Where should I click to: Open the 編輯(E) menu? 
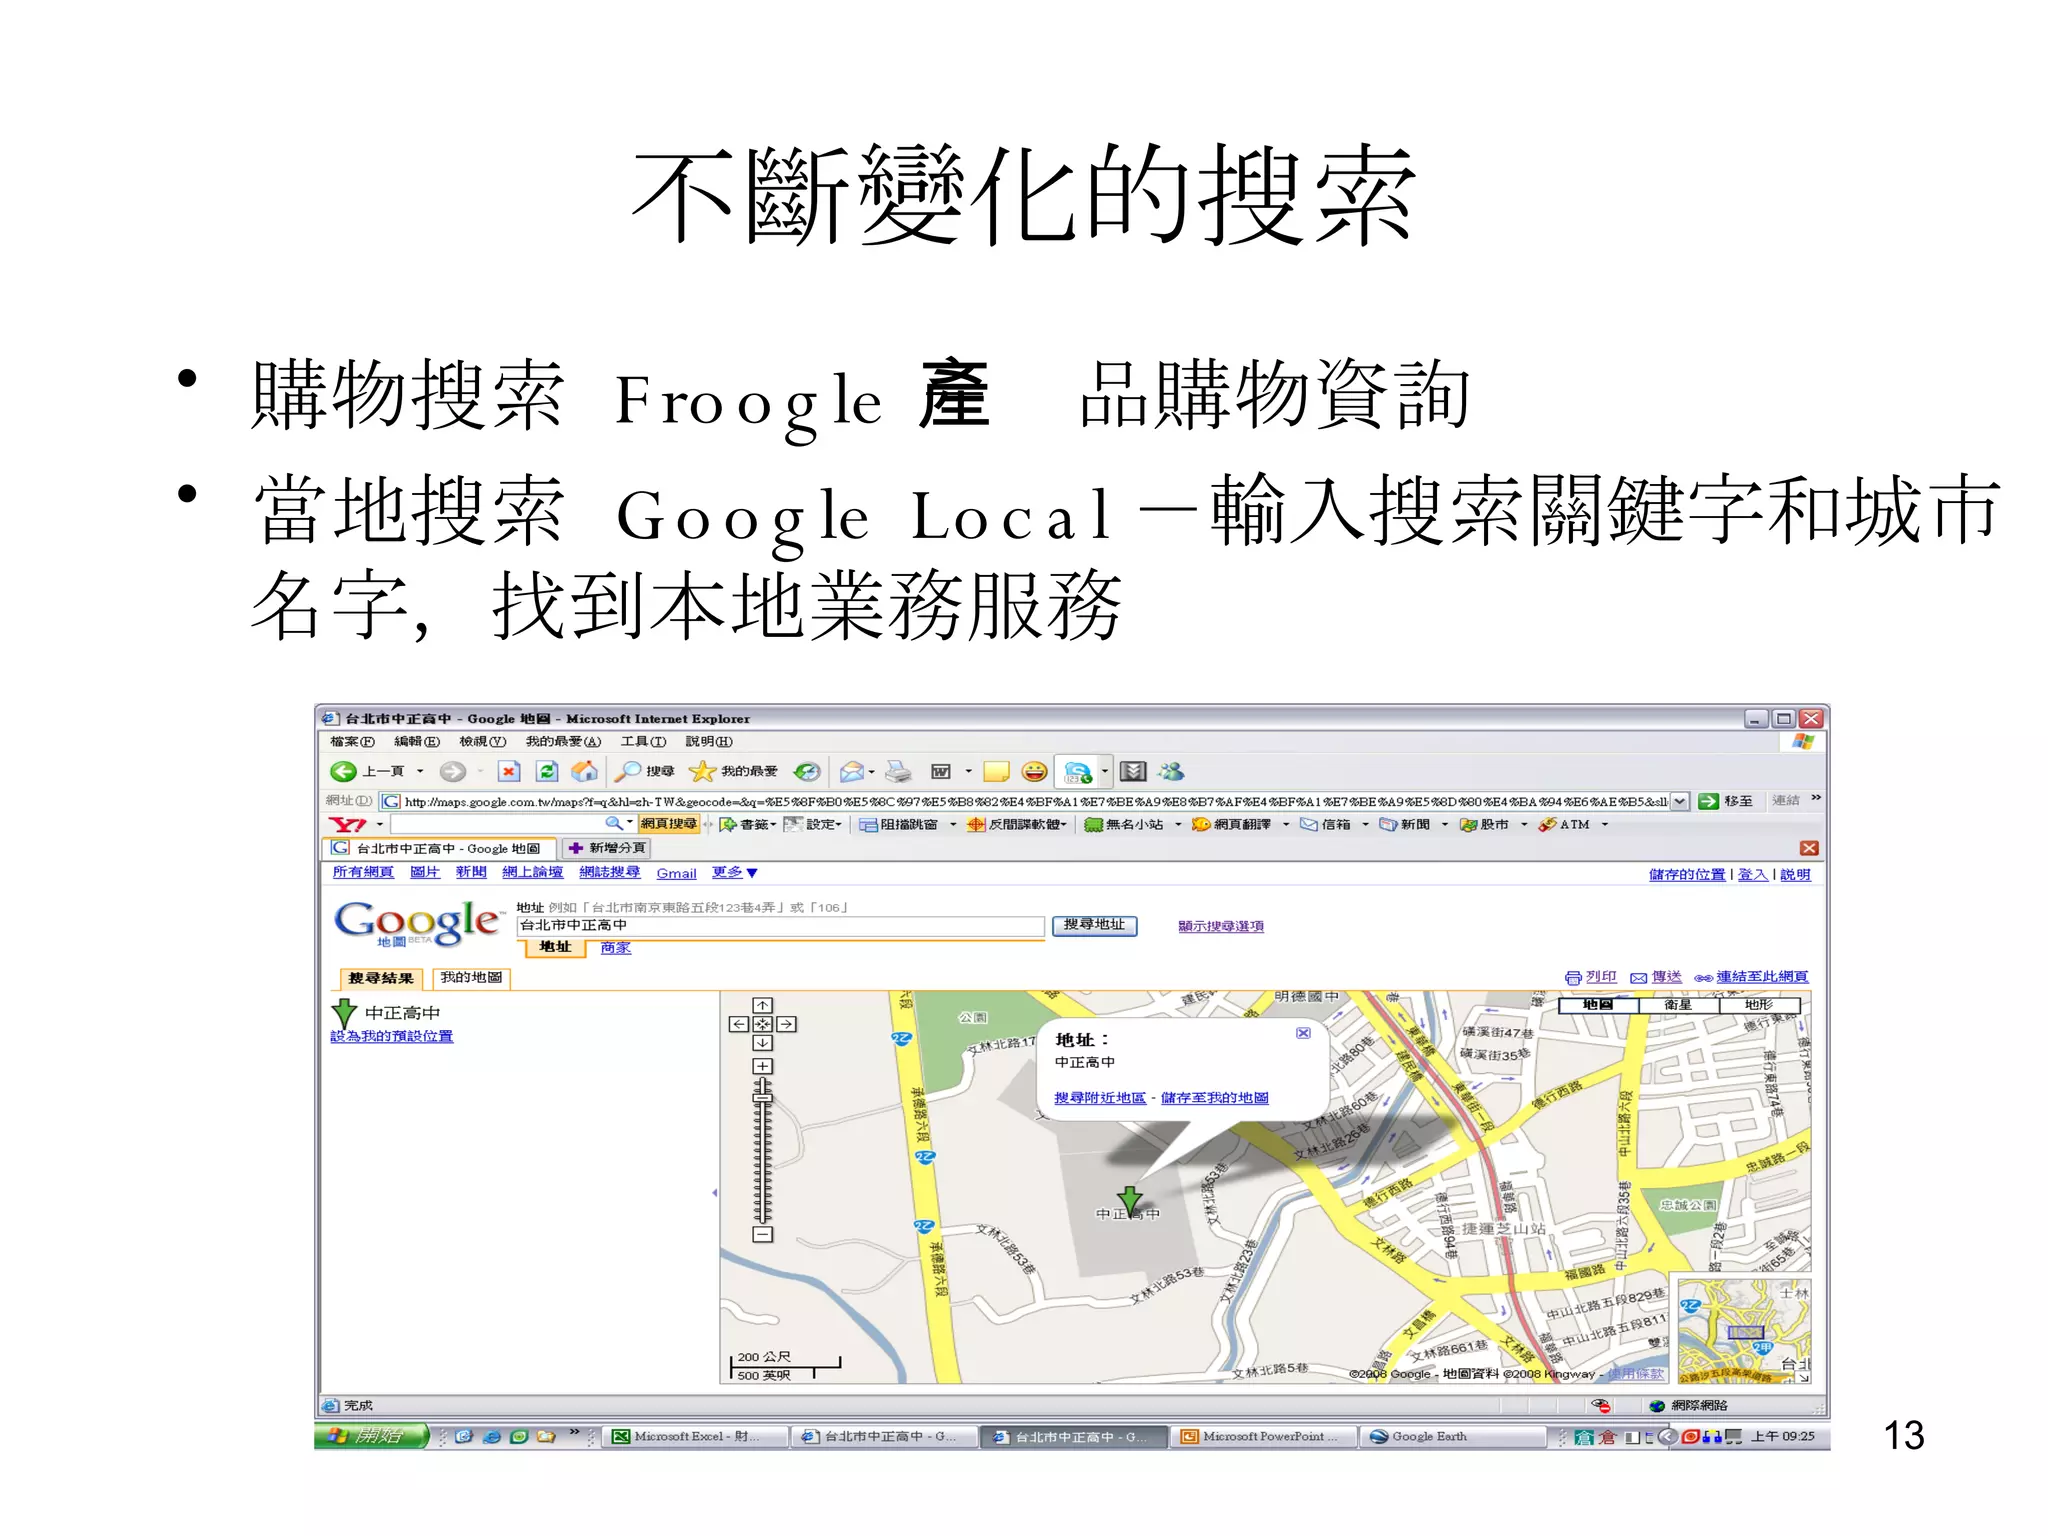(x=417, y=742)
